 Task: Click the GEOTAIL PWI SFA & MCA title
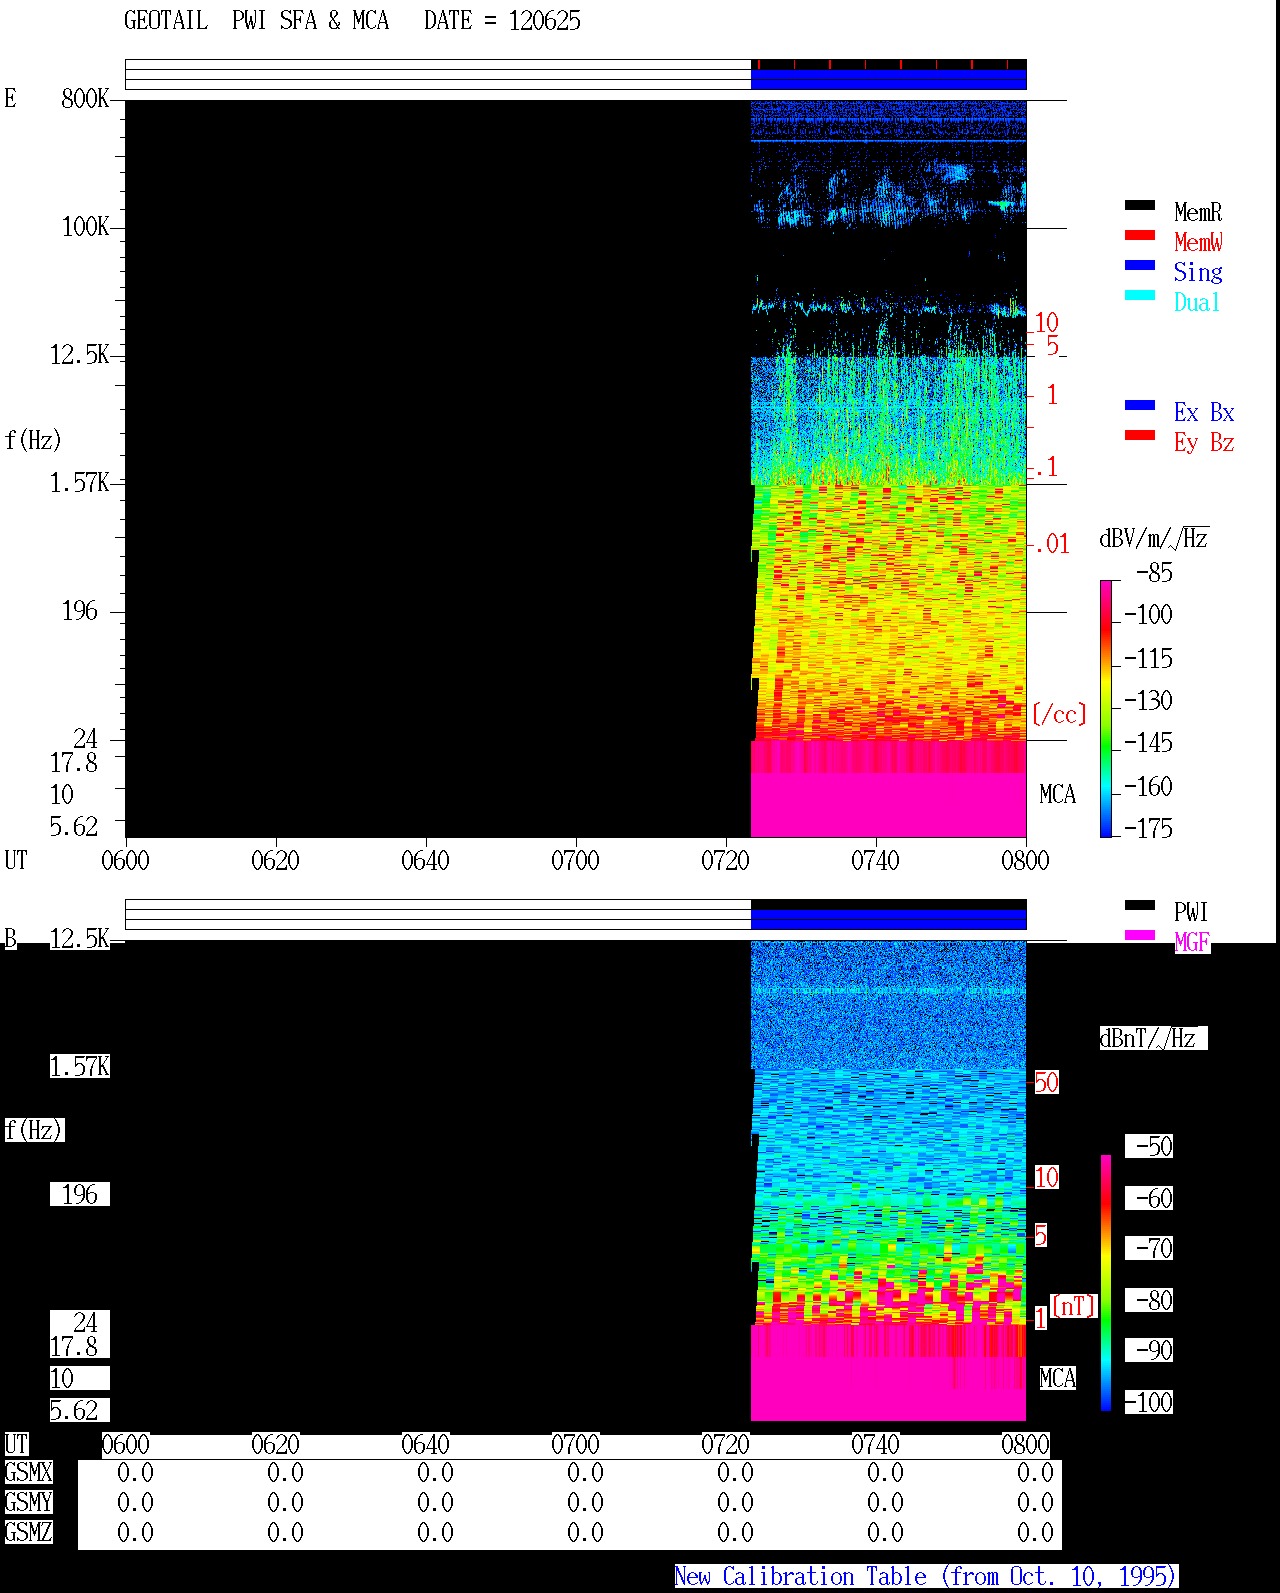pos(256,21)
